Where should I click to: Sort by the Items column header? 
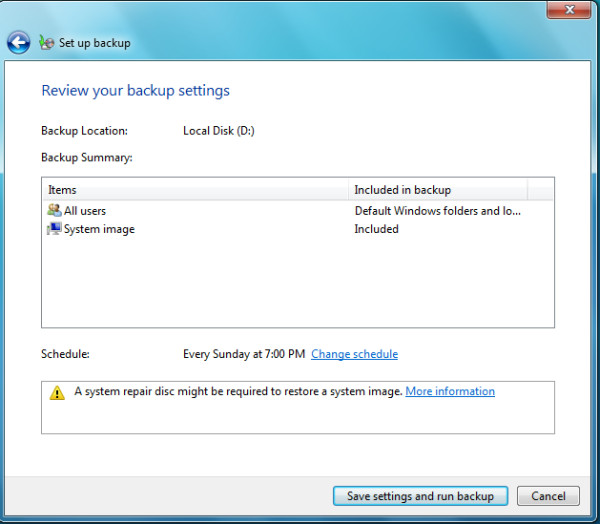pos(196,190)
